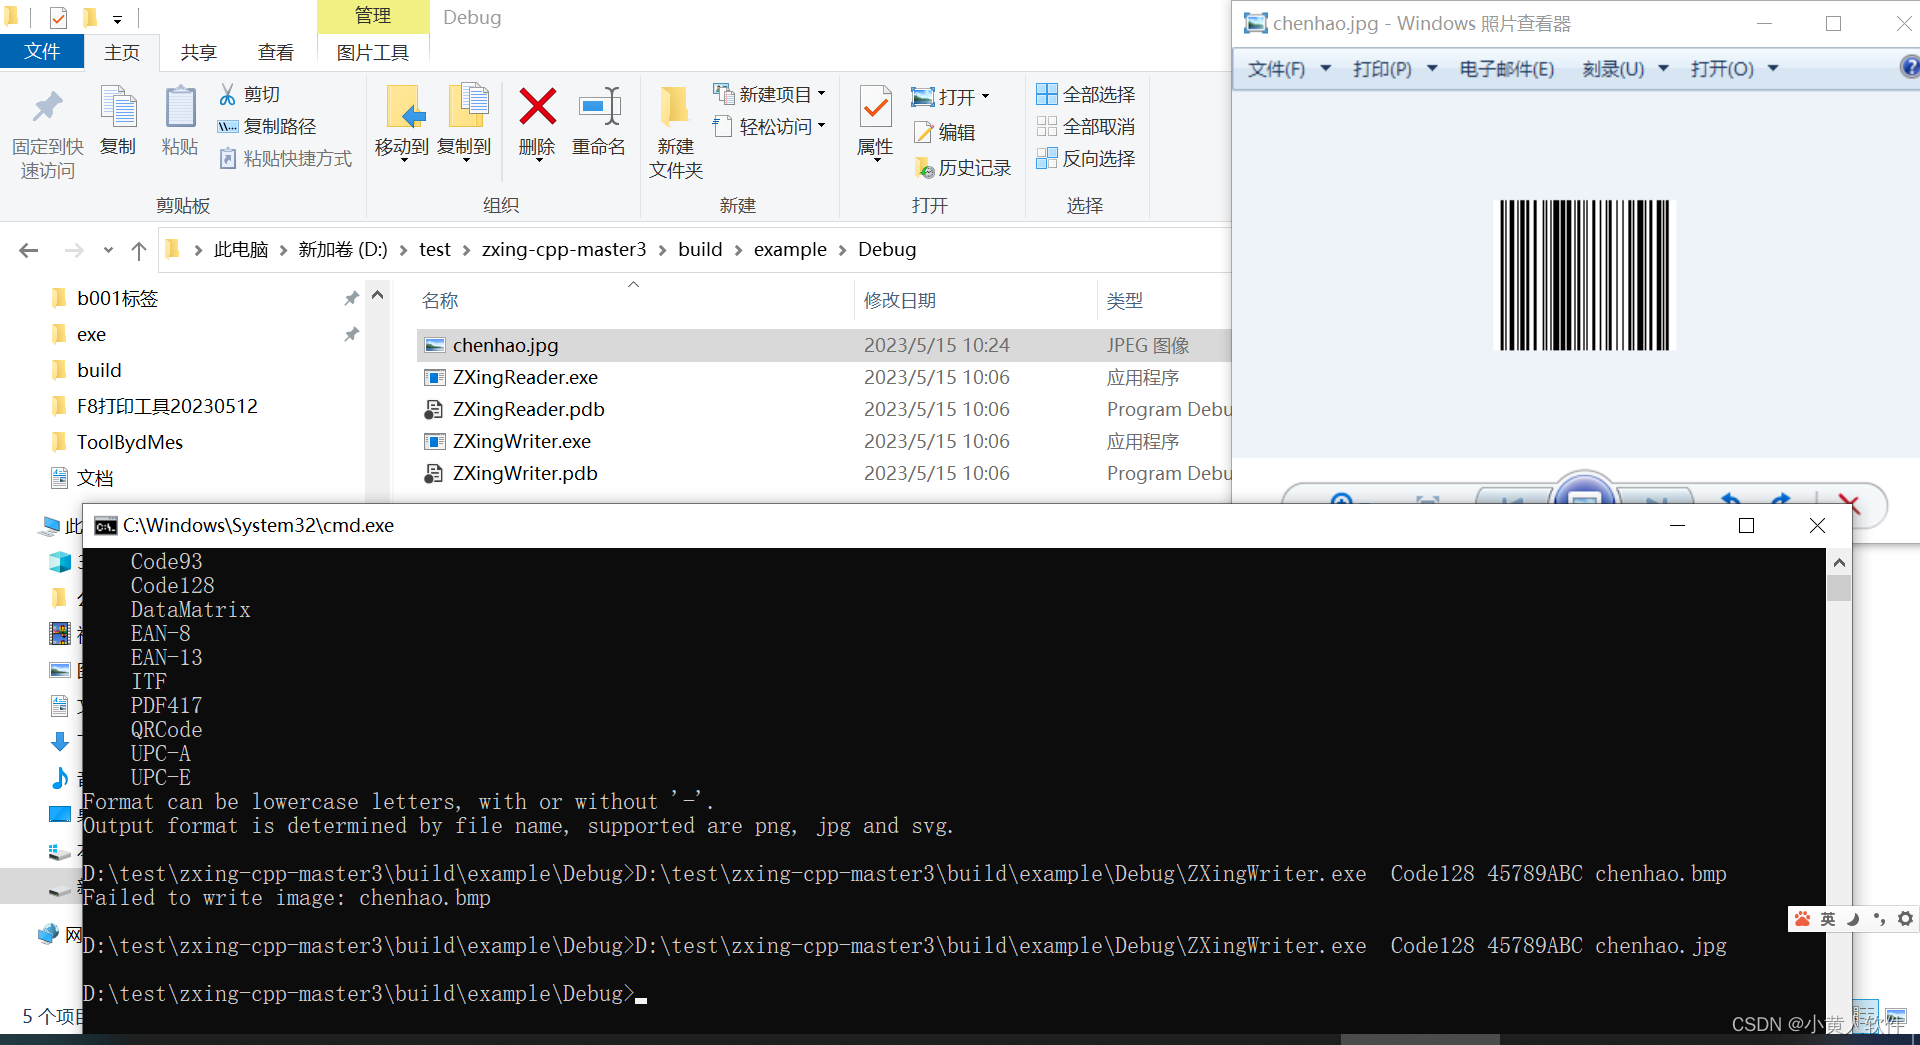Image resolution: width=1920 pixels, height=1045 pixels.
Task: Switch to the Share (共享) tab
Action: point(199,52)
